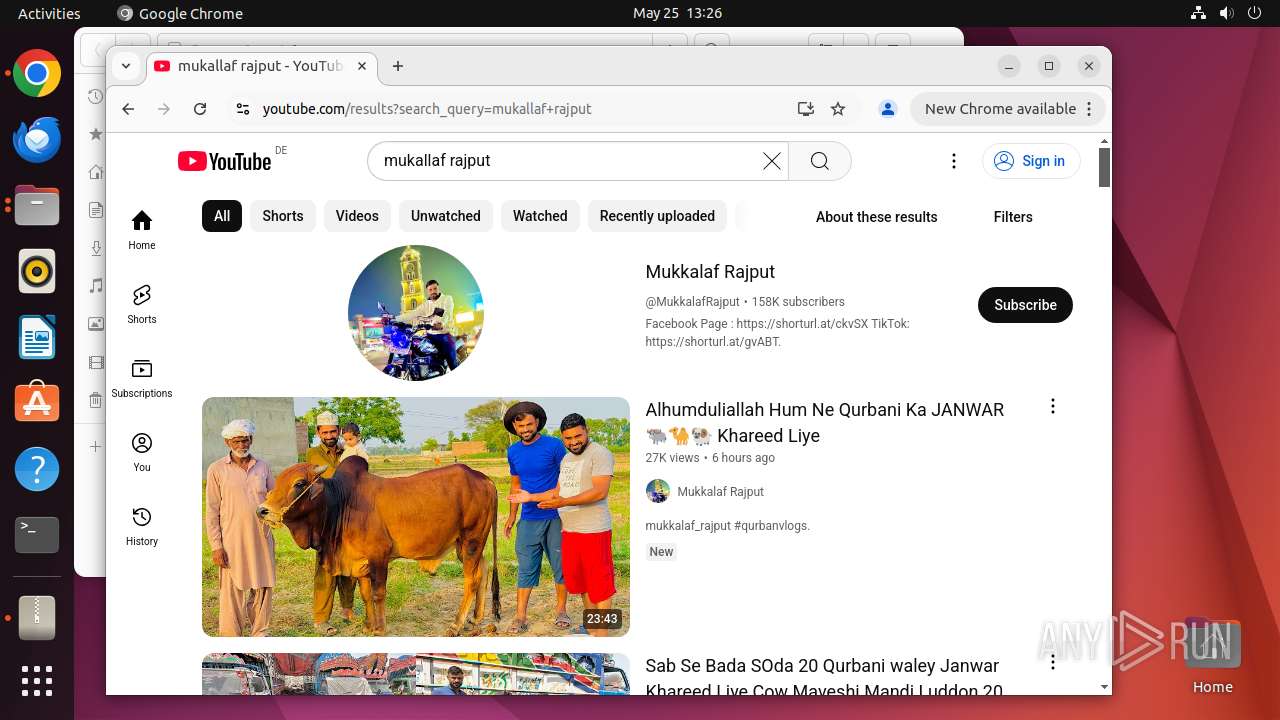Open a new Chrome tab

click(x=398, y=66)
